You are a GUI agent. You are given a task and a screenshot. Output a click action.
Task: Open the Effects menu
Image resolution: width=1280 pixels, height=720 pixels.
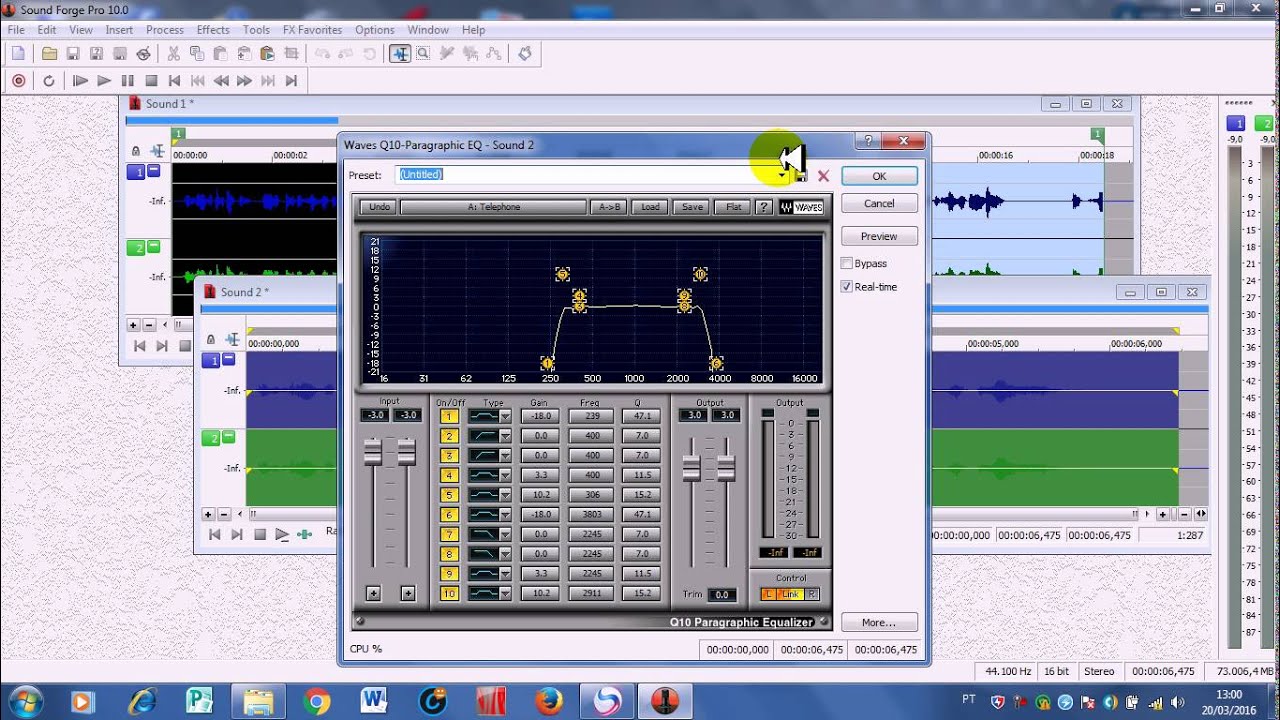213,30
